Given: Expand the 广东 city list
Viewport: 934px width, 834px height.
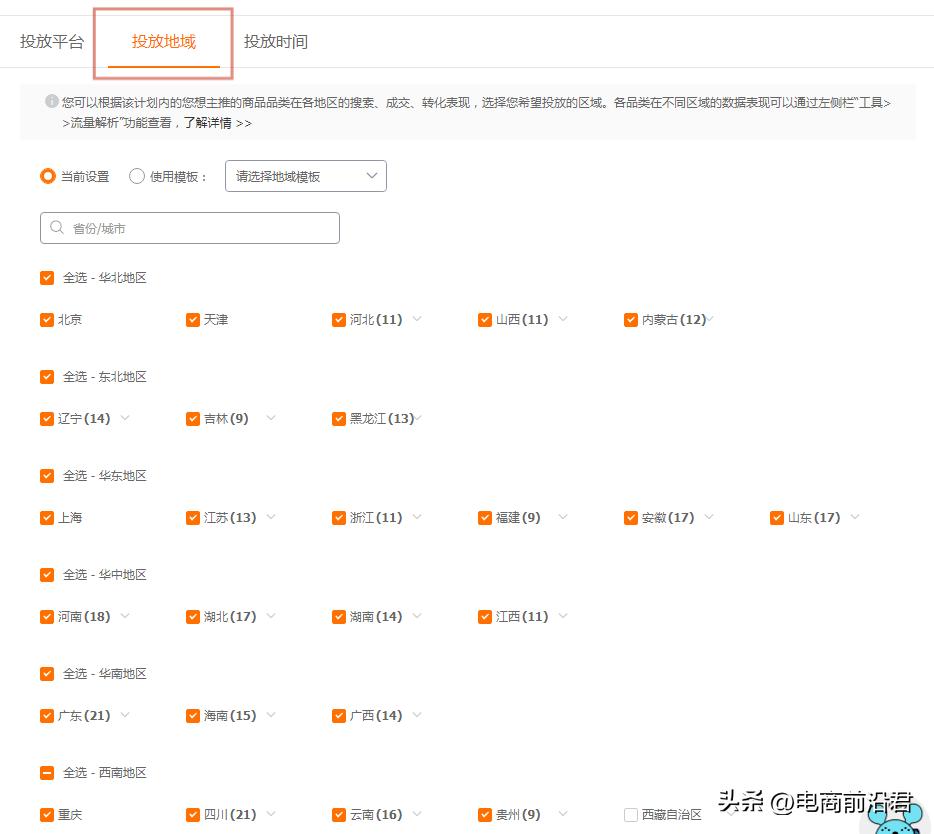Looking at the screenshot, I should [x=124, y=715].
